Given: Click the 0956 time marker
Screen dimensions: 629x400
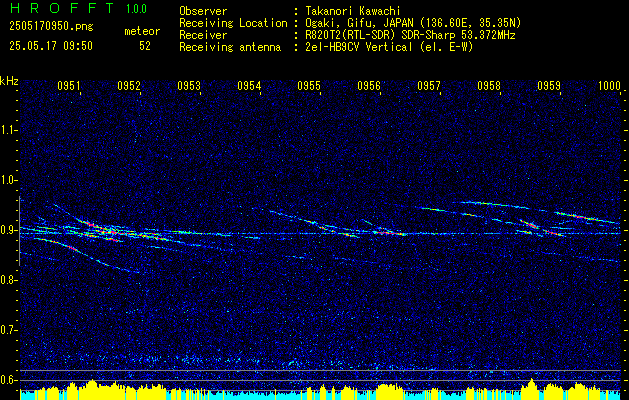Looking at the screenshot, I should tap(369, 86).
